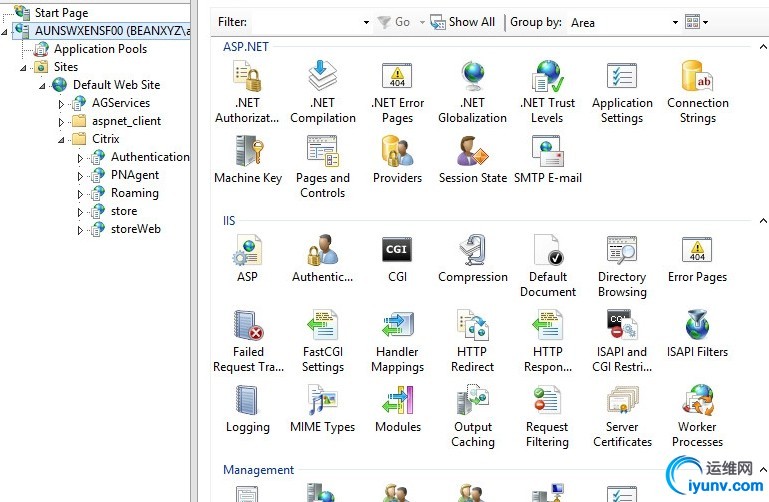Screen dimensions: 769x502
Task: Collapse the Sites tree node
Action: pyautogui.click(x=24, y=68)
